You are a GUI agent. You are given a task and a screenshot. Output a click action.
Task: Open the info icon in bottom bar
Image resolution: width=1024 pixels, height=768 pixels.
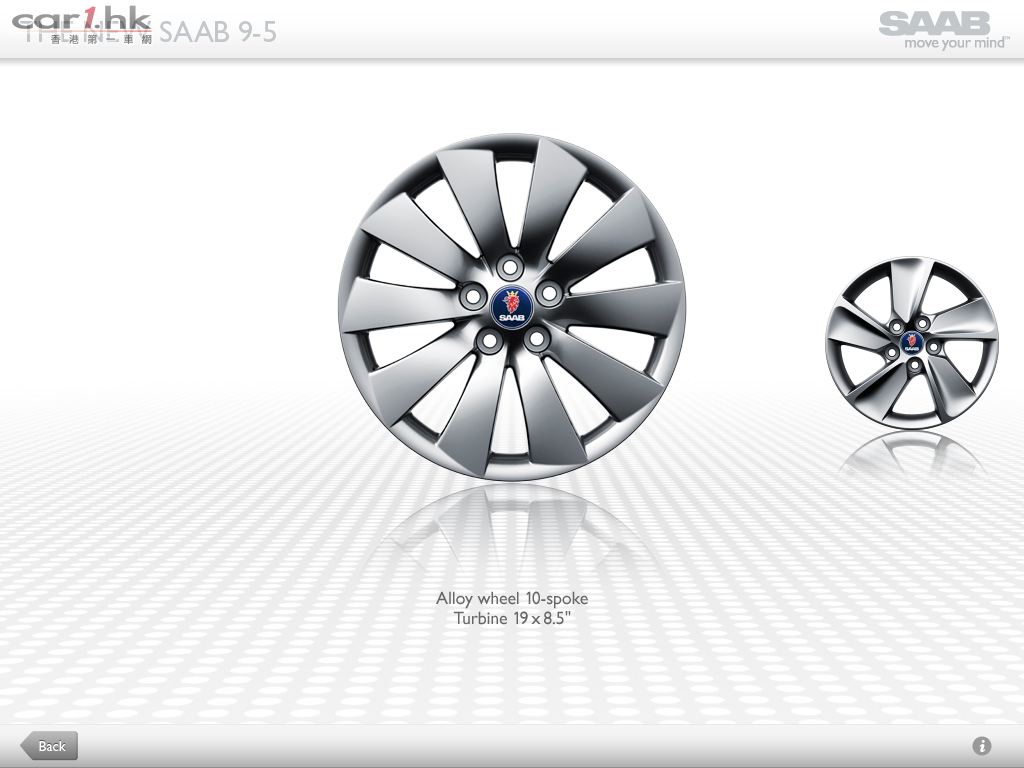coord(981,746)
